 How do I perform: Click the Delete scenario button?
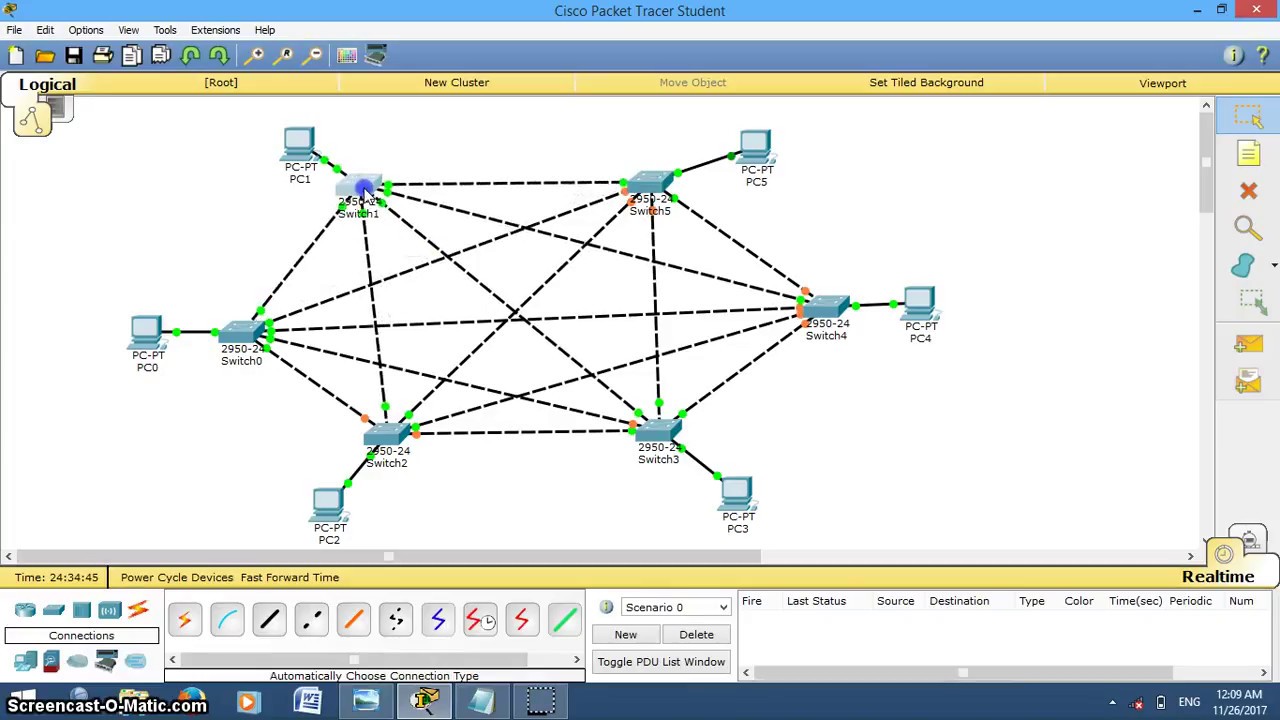click(x=696, y=635)
